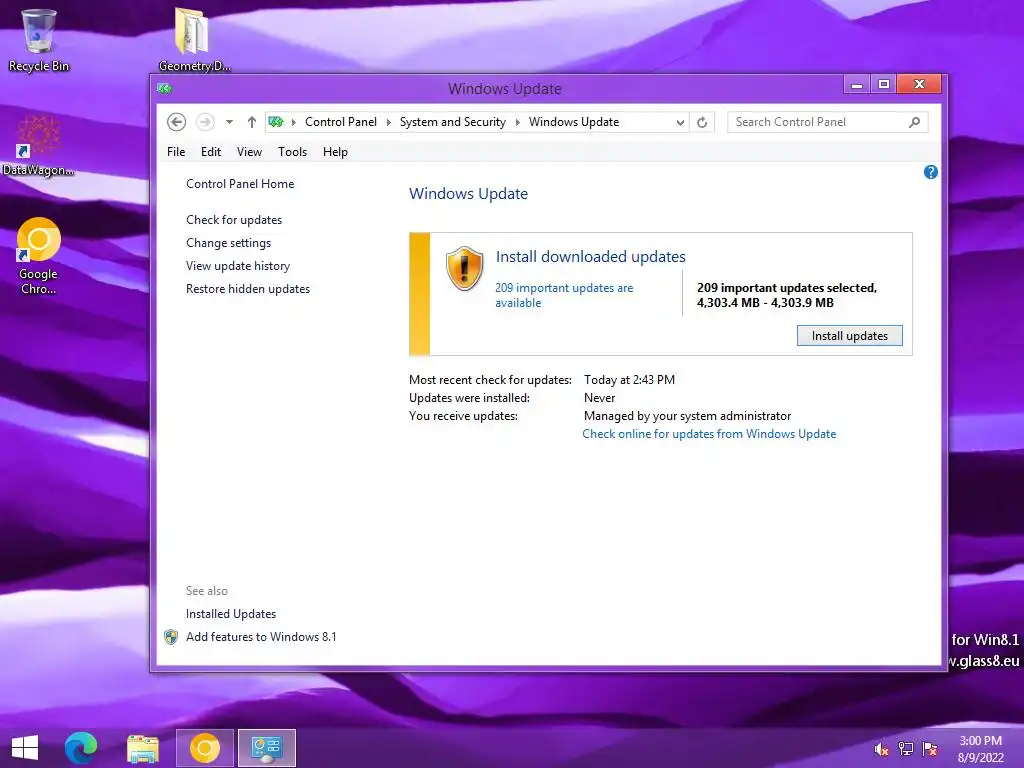Click the Forward navigation arrow

(x=205, y=122)
